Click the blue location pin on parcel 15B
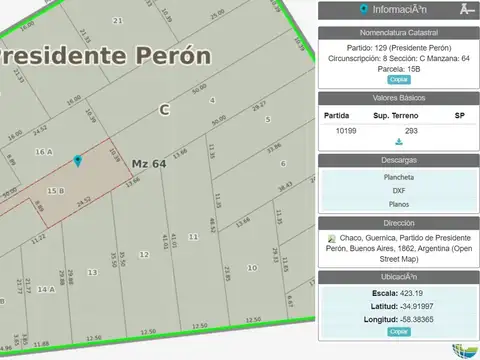This screenshot has height=360, width=480. [x=78, y=161]
